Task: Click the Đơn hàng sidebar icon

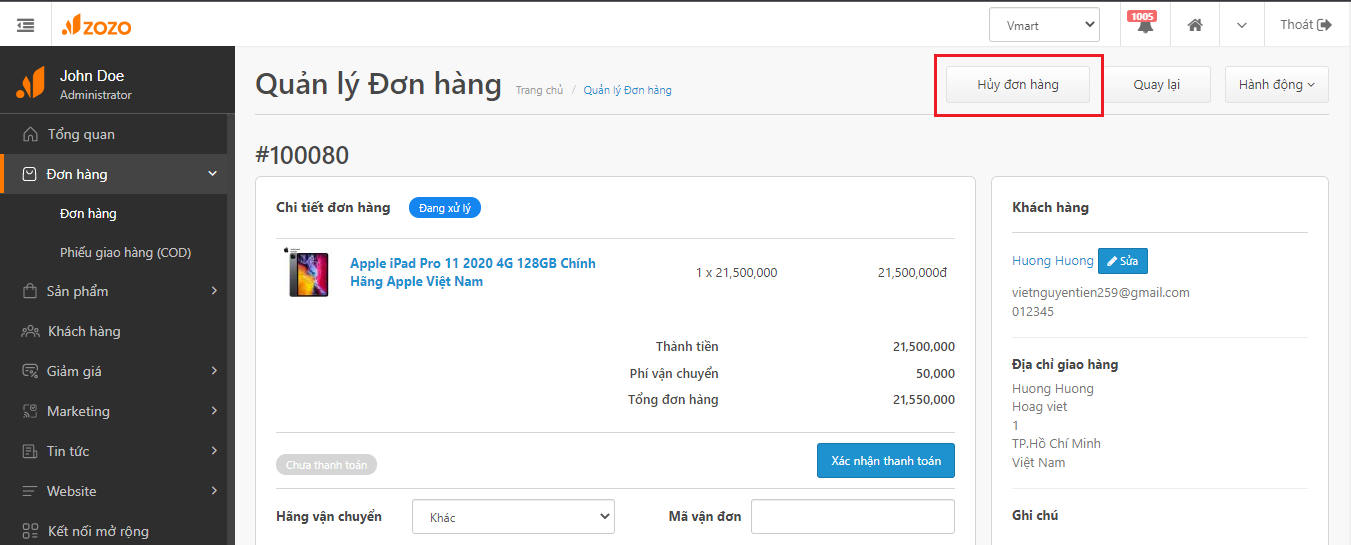Action: click(x=30, y=174)
